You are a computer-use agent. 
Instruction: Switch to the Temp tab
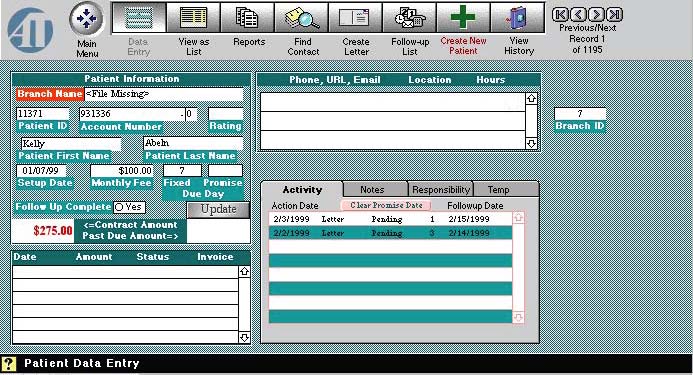coord(505,190)
